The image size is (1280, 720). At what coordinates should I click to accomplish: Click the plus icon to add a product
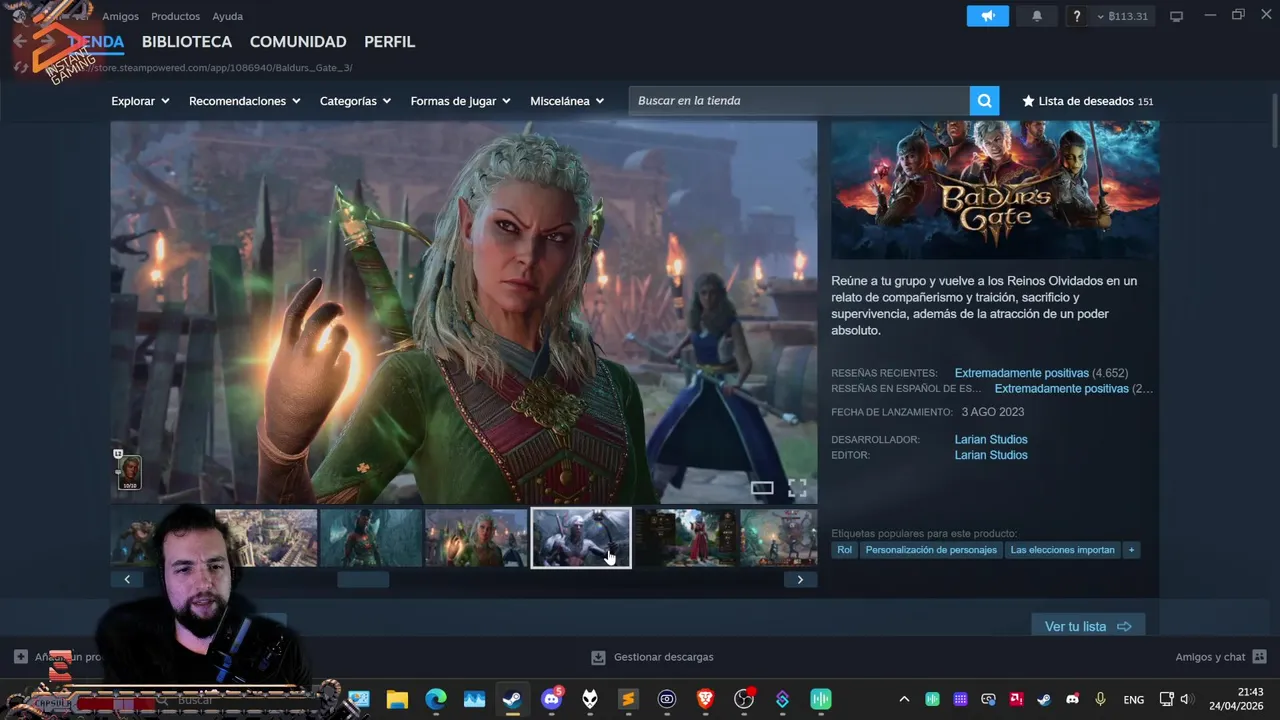pyautogui.click(x=21, y=657)
